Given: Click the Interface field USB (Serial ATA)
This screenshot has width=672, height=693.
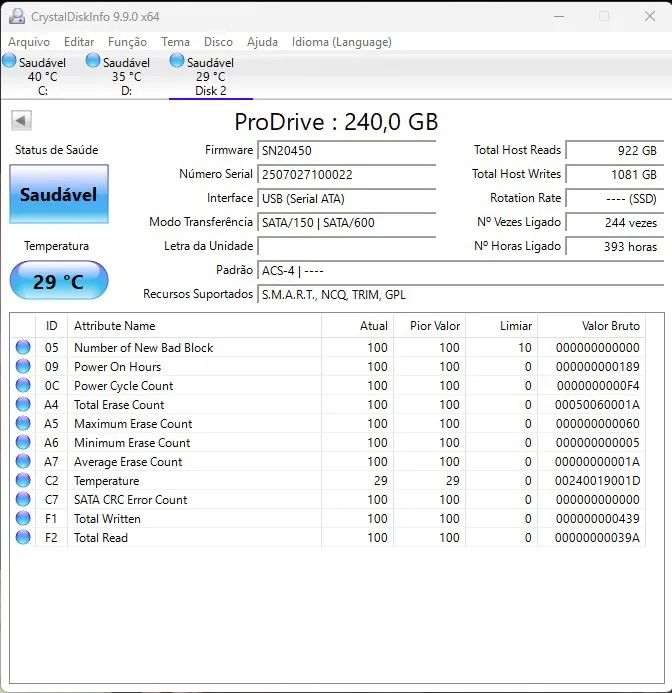Looking at the screenshot, I should coord(347,198).
